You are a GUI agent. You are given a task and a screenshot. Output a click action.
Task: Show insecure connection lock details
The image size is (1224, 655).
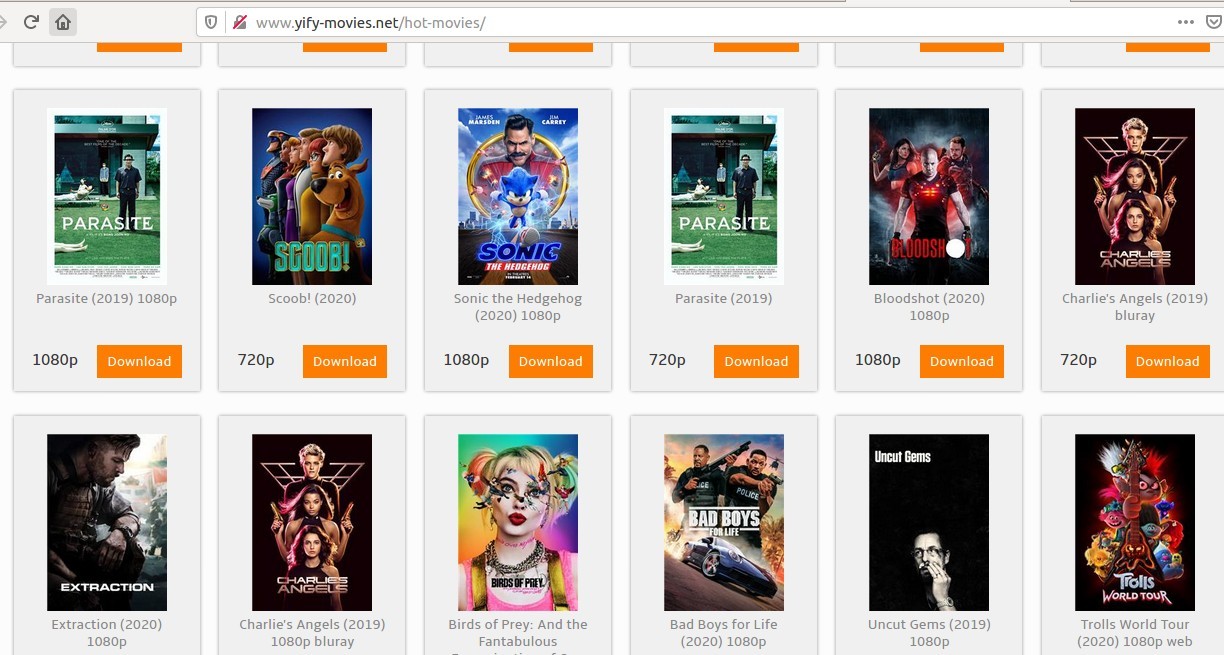click(x=238, y=22)
